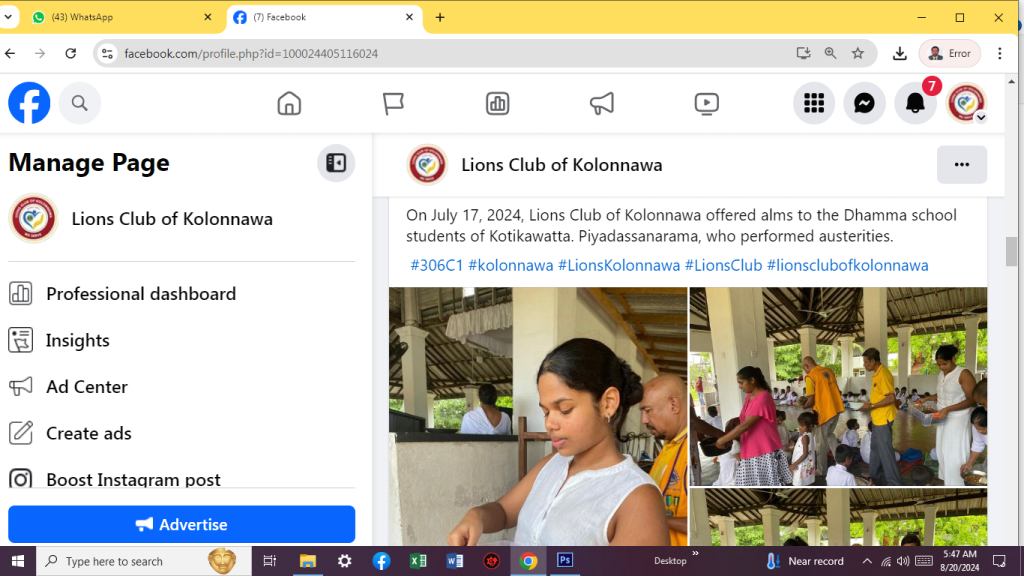Viewport: 1024px width, 576px height.
Task: Open the partially visible photo at the bottom right of the post
Action: click(x=839, y=517)
